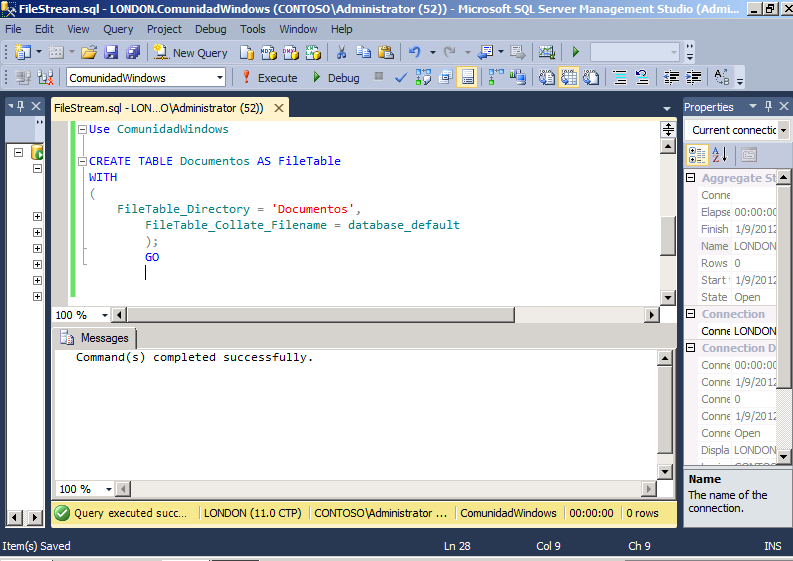Open the File menu
Viewport: 793px width, 561px height.
(x=13, y=29)
